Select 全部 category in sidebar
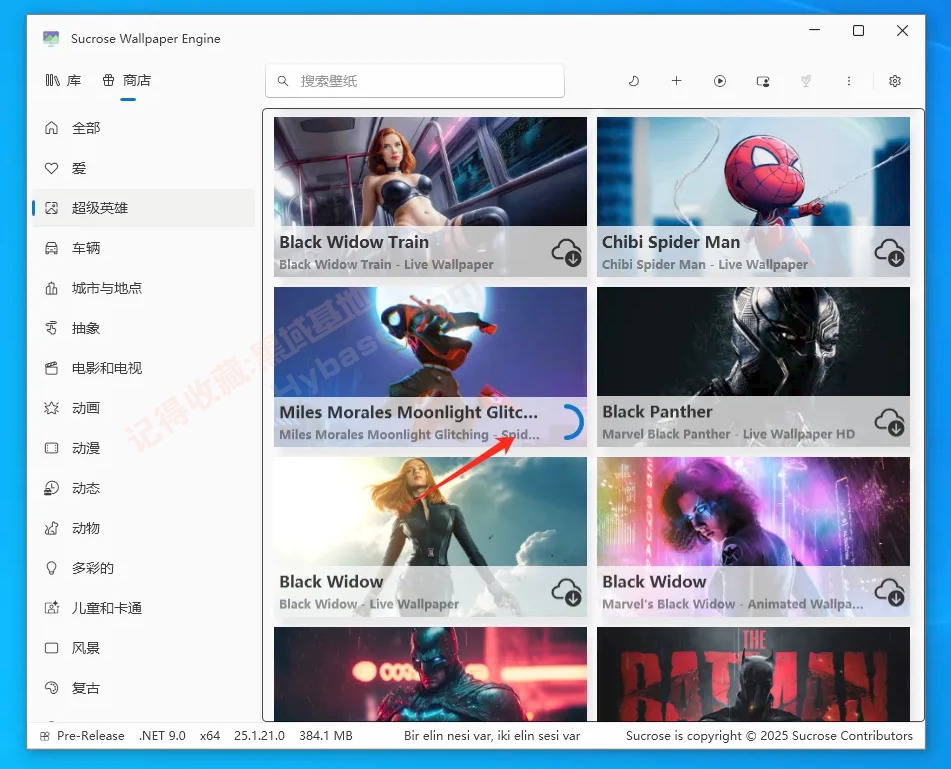The image size is (951, 769). tap(144, 128)
